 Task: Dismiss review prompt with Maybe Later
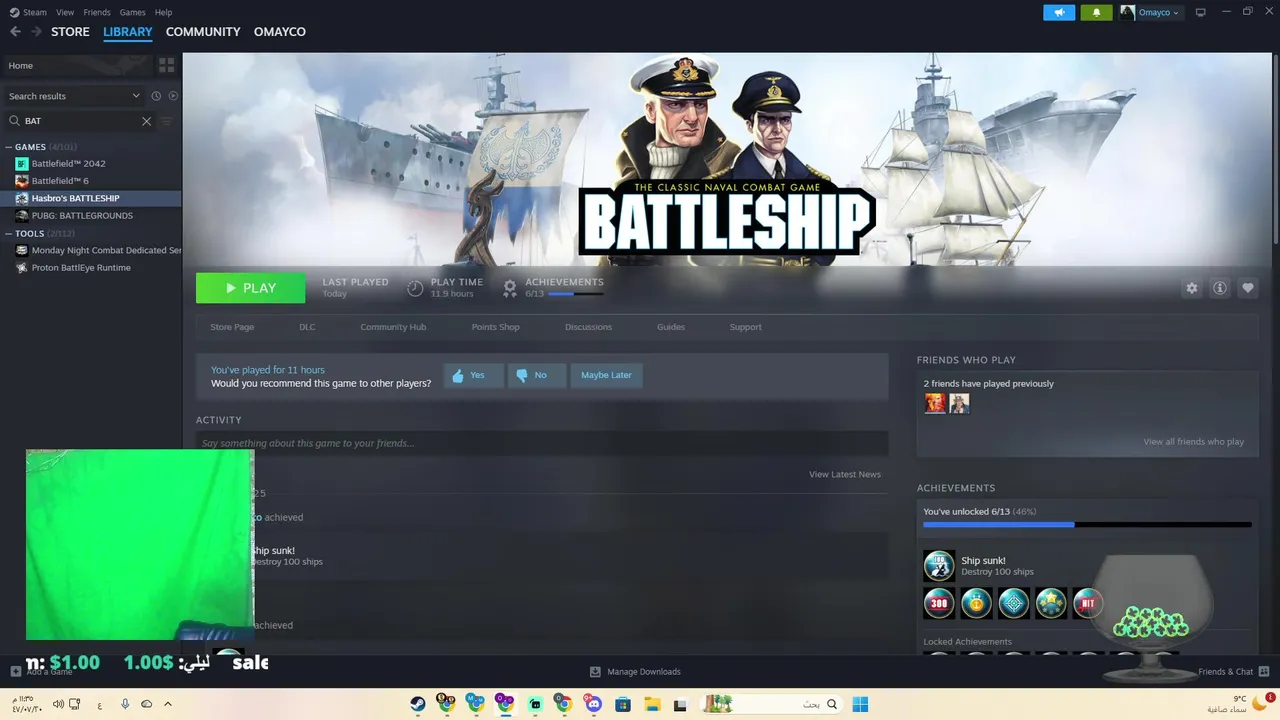pyautogui.click(x=606, y=375)
